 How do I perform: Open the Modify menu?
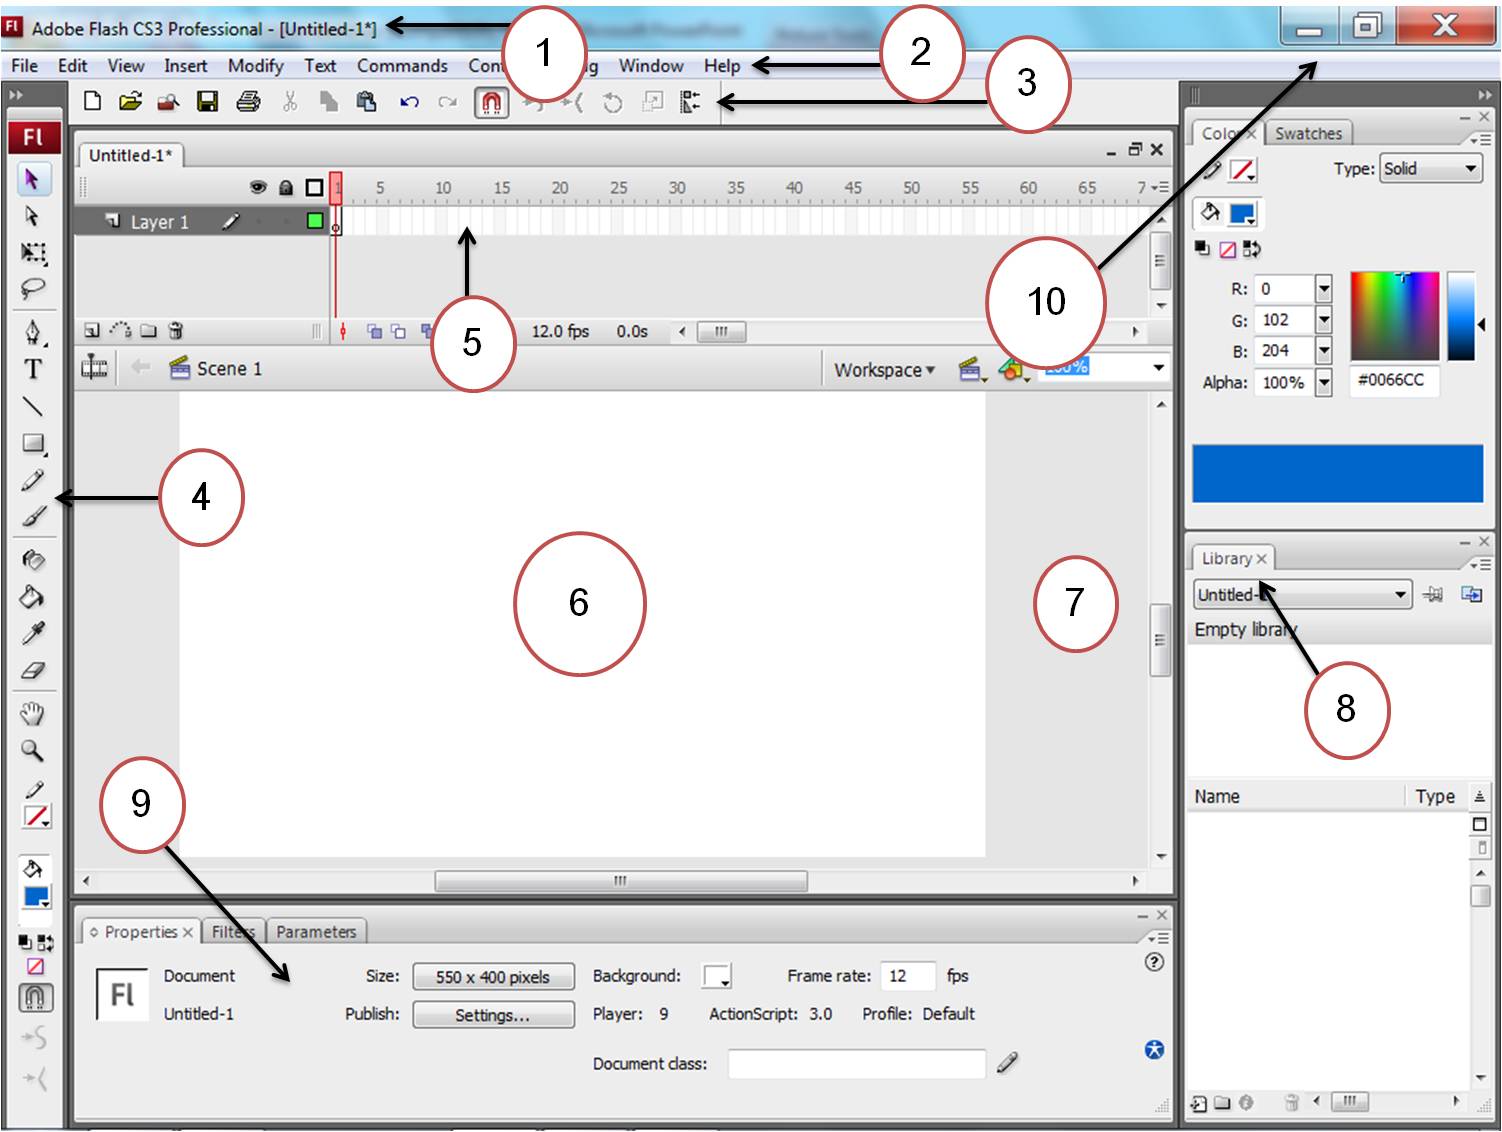click(255, 66)
